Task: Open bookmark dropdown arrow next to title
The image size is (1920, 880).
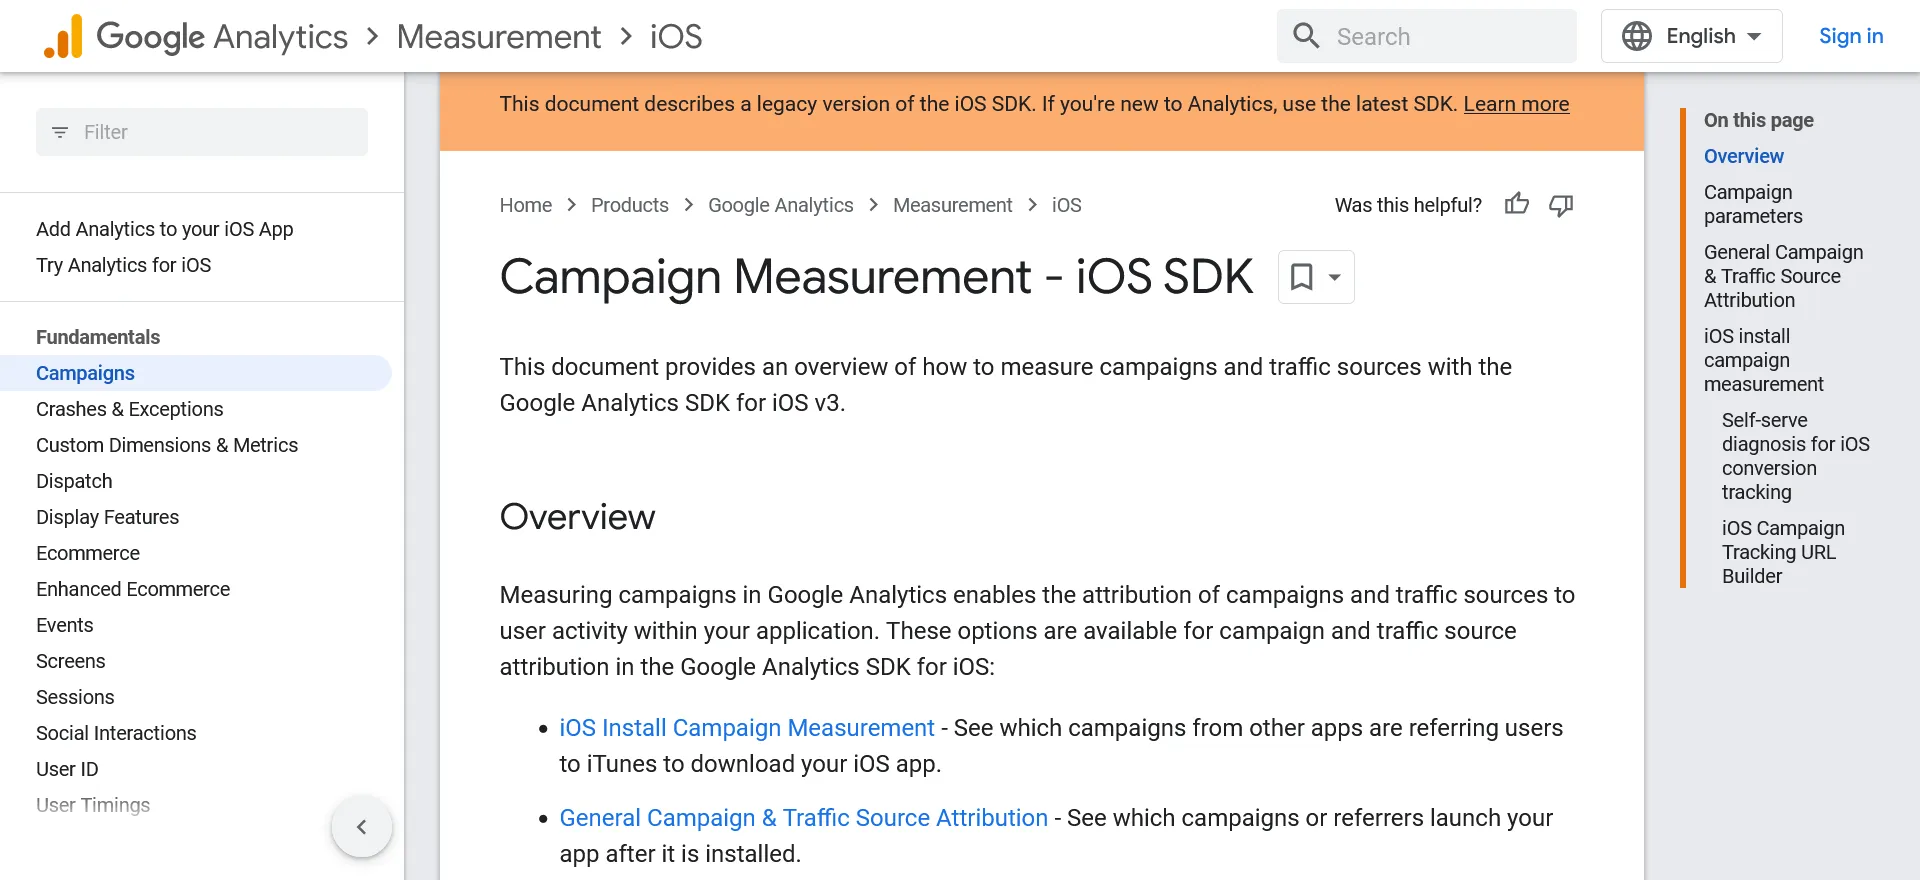Action: coord(1334,277)
